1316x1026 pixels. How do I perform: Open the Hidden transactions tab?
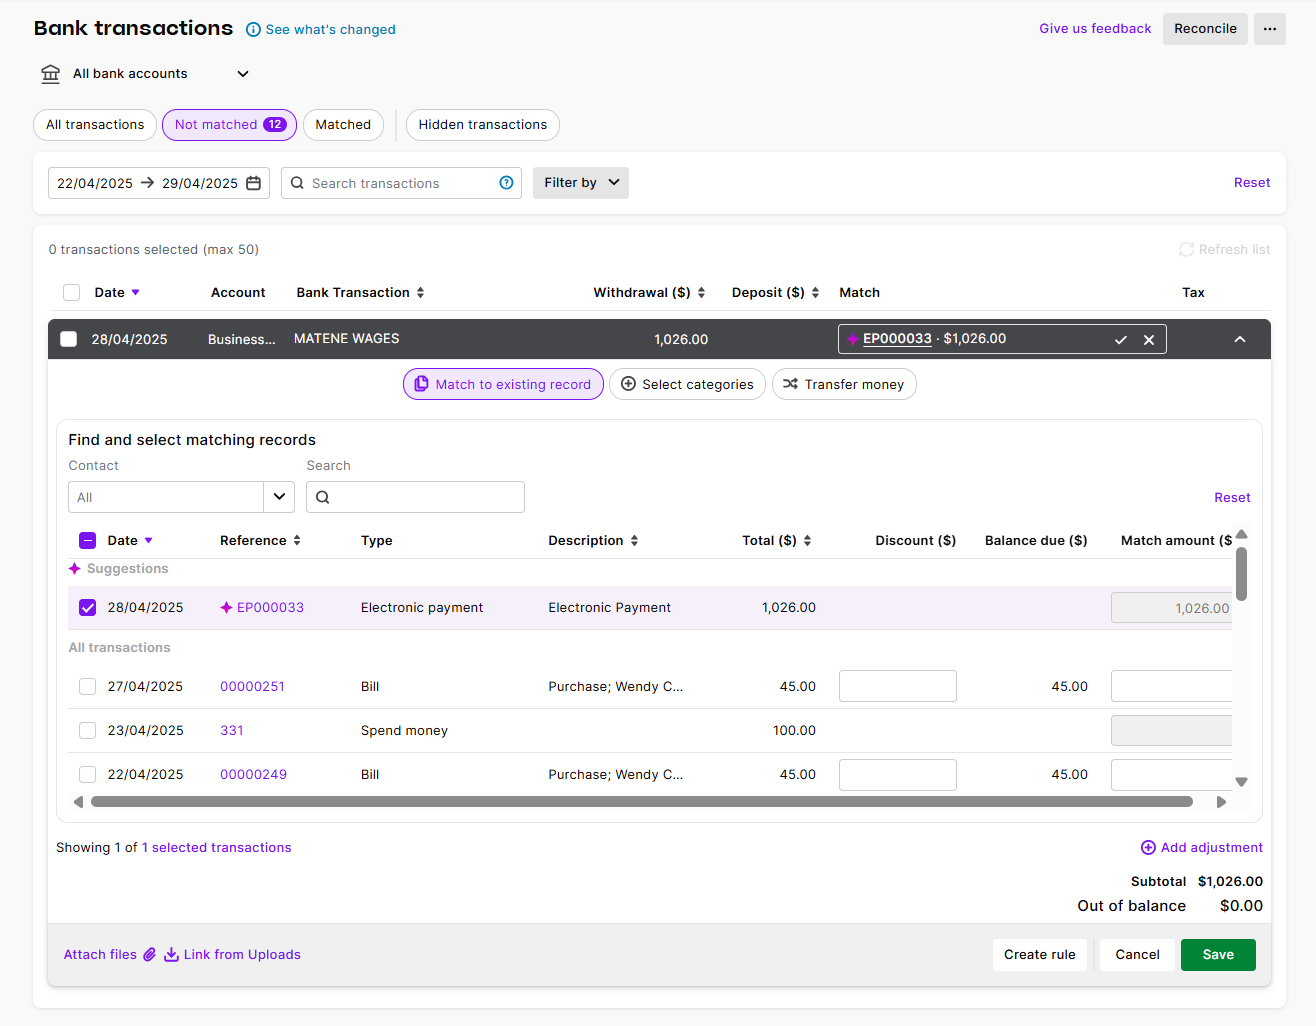coord(483,125)
